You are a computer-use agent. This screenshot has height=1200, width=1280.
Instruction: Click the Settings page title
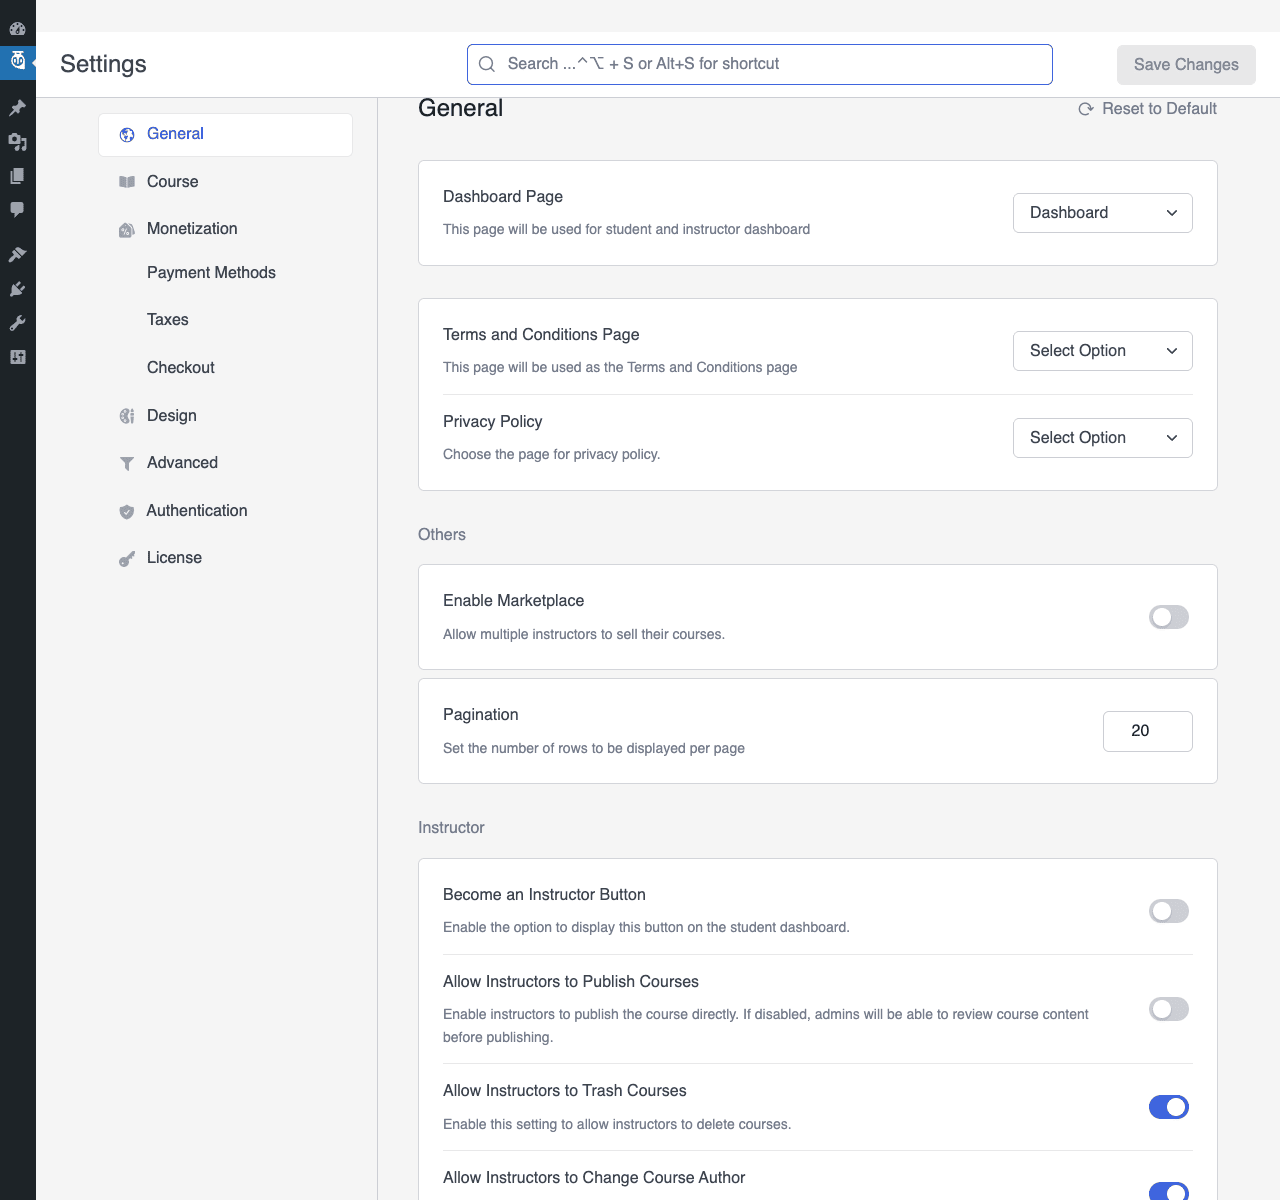tap(103, 64)
